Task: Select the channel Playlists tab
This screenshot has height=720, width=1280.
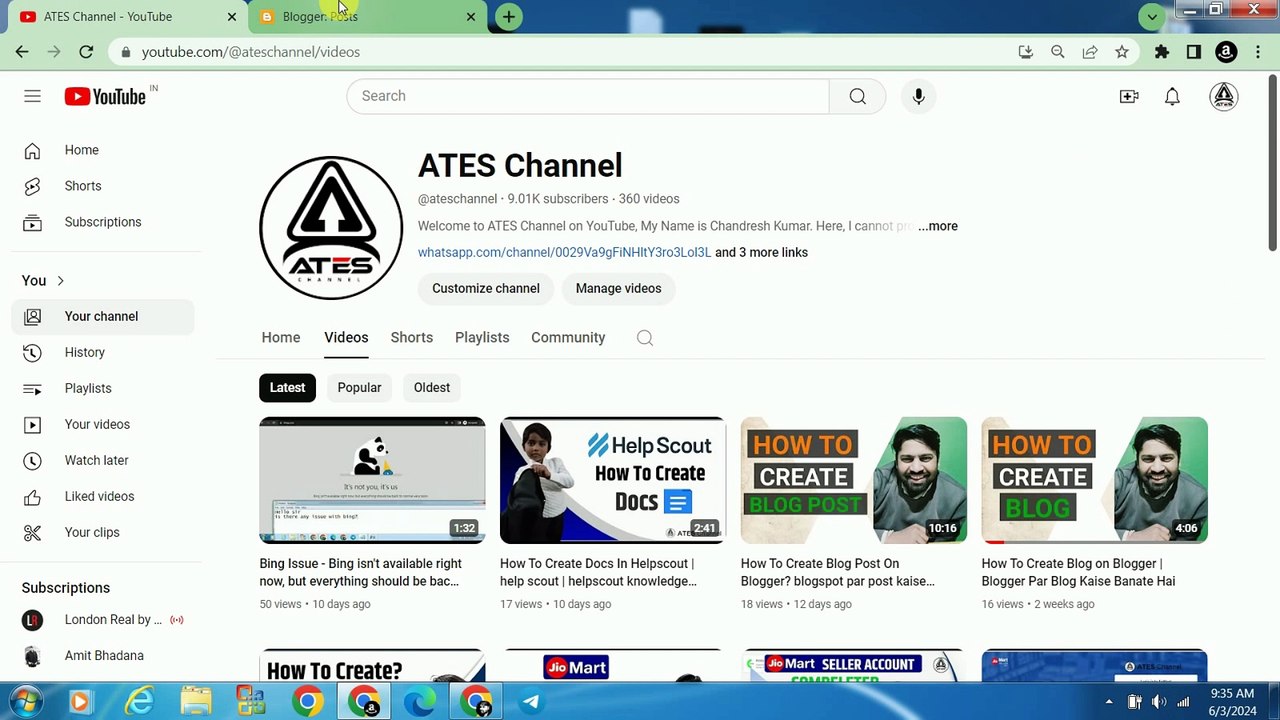Action: pos(482,338)
